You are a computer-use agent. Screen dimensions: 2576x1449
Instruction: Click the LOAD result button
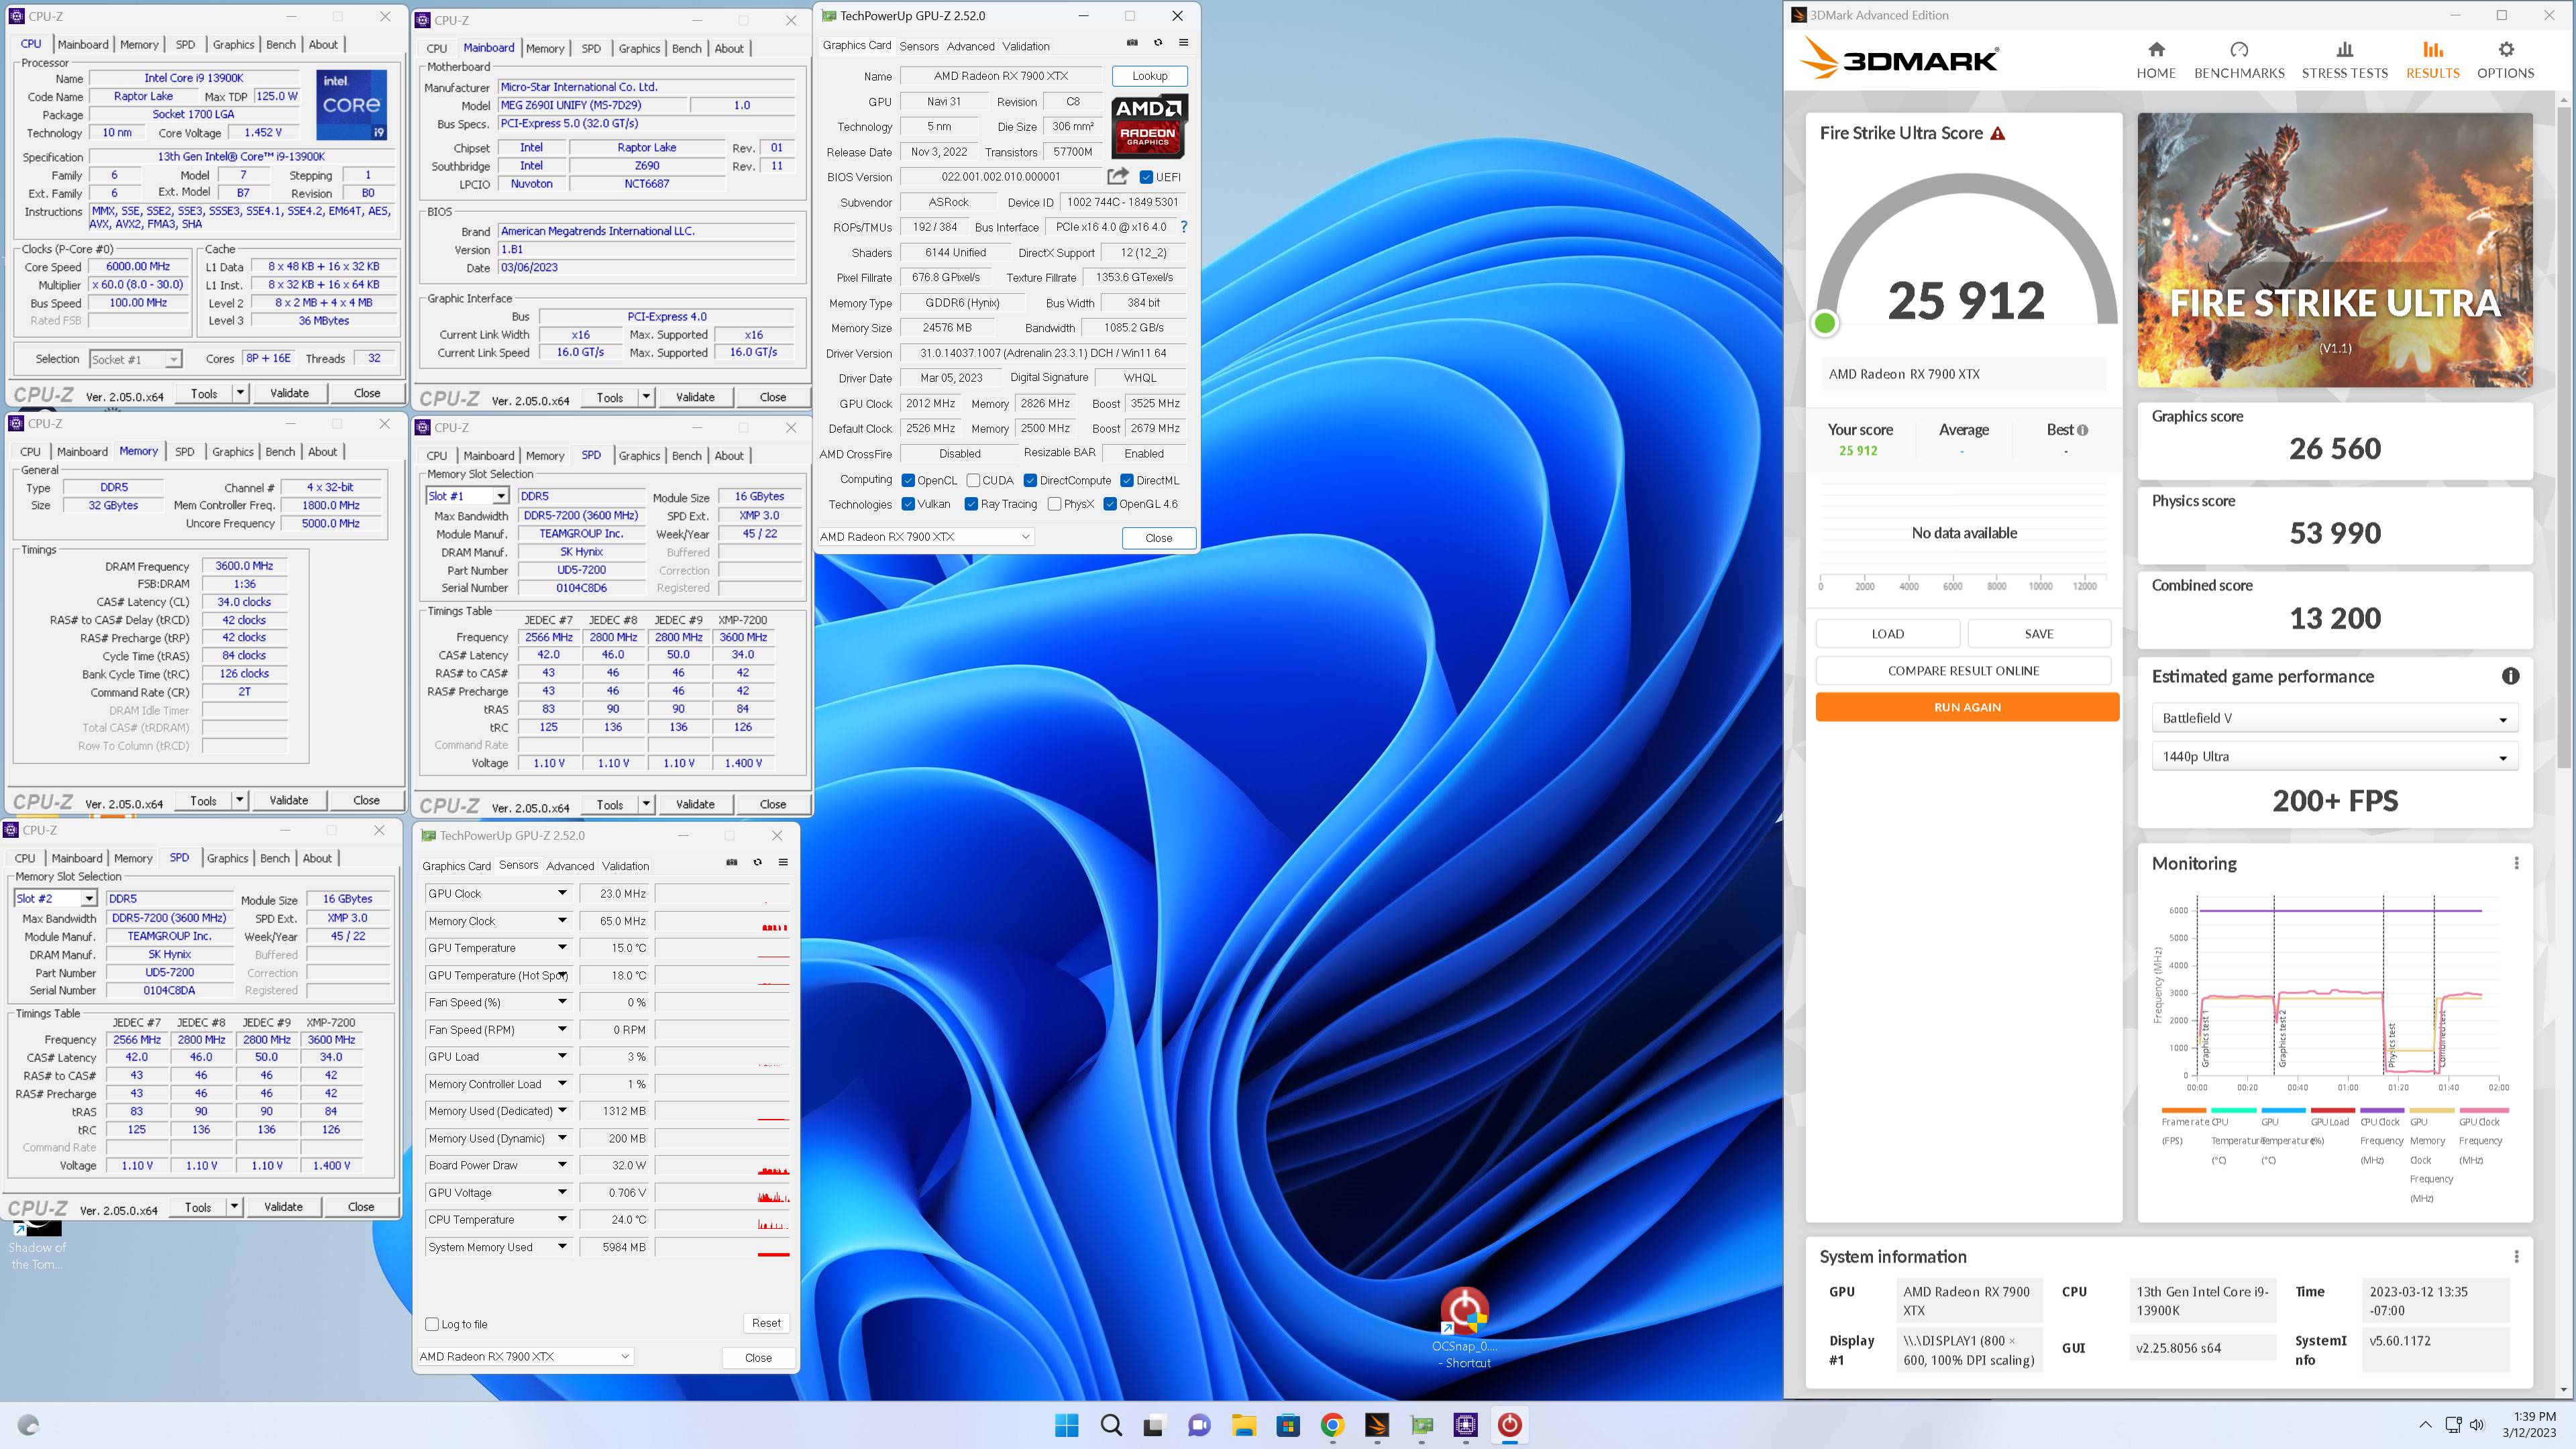[x=1887, y=634]
